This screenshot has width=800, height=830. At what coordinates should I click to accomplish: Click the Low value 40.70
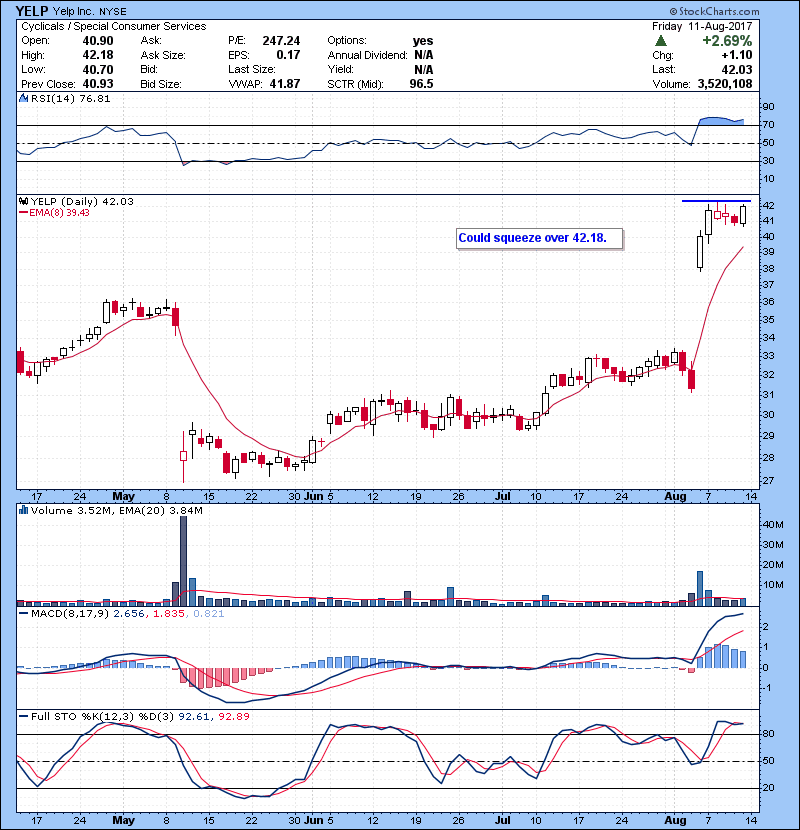(x=98, y=69)
